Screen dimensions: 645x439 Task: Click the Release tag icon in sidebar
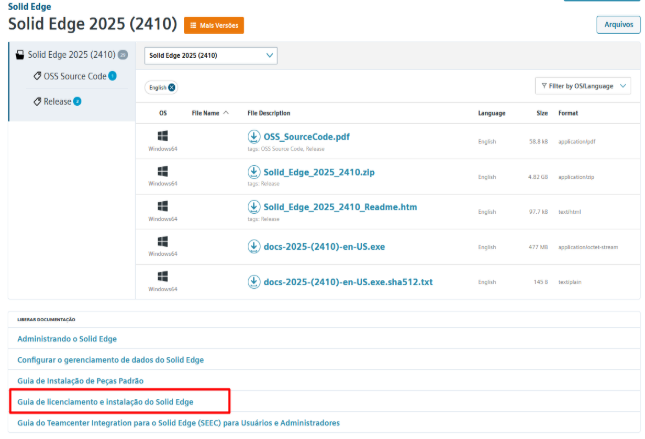(x=37, y=101)
